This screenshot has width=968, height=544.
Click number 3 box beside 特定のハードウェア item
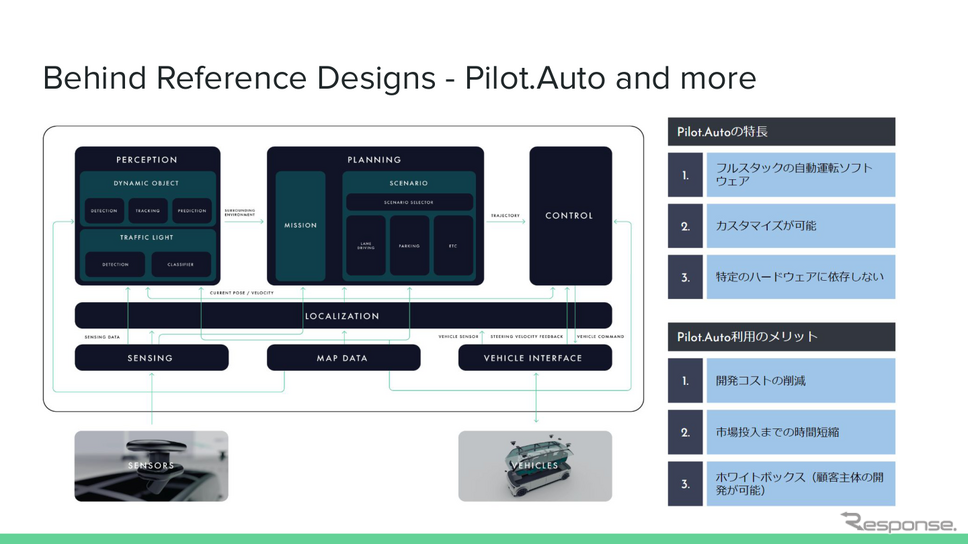click(x=685, y=277)
